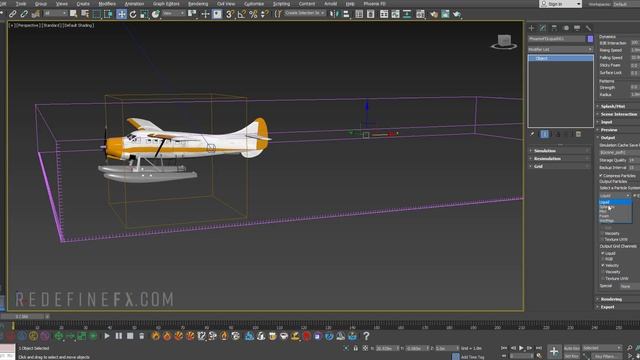Image resolution: width=640 pixels, height=360 pixels.
Task: Click the Play Animation button in time controls
Action: [521, 348]
